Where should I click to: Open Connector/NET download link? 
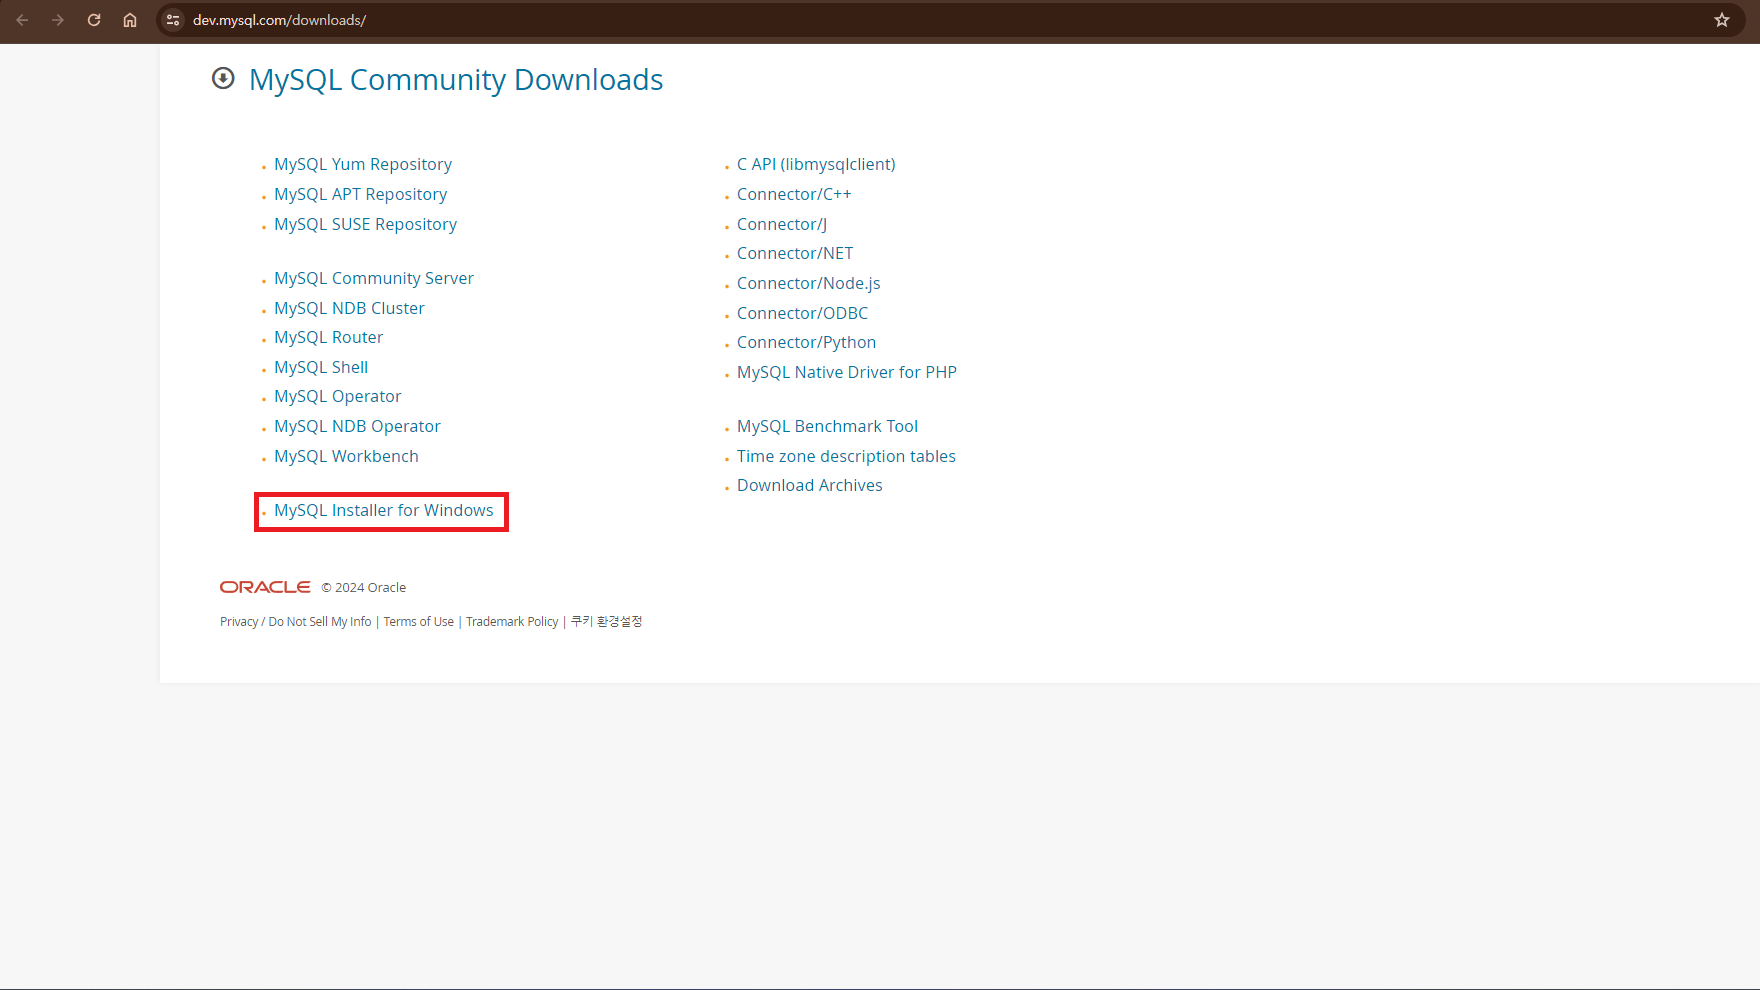[795, 253]
